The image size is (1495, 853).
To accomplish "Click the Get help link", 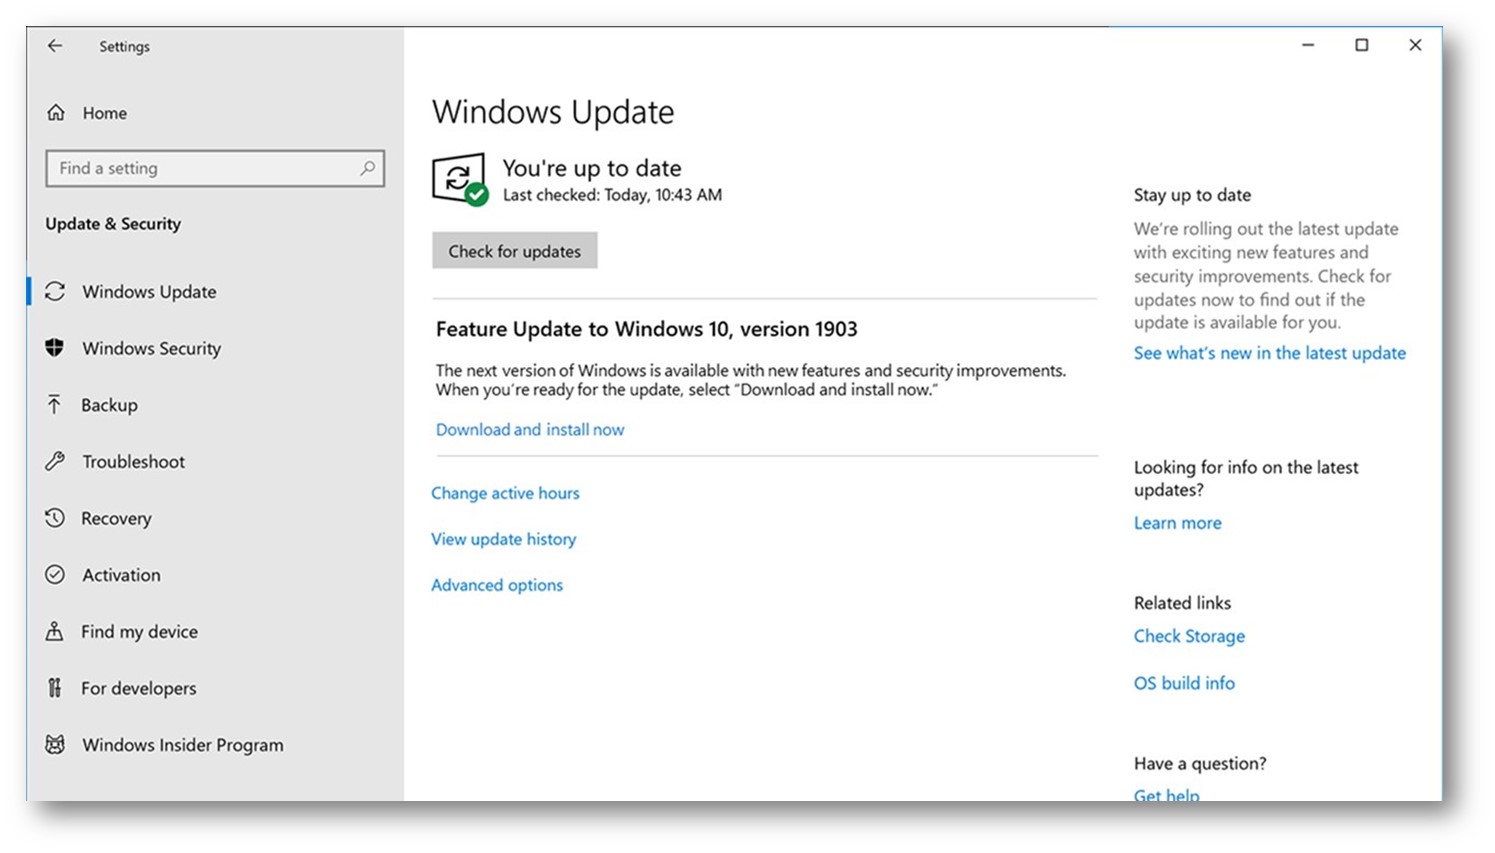I will click(x=1166, y=794).
